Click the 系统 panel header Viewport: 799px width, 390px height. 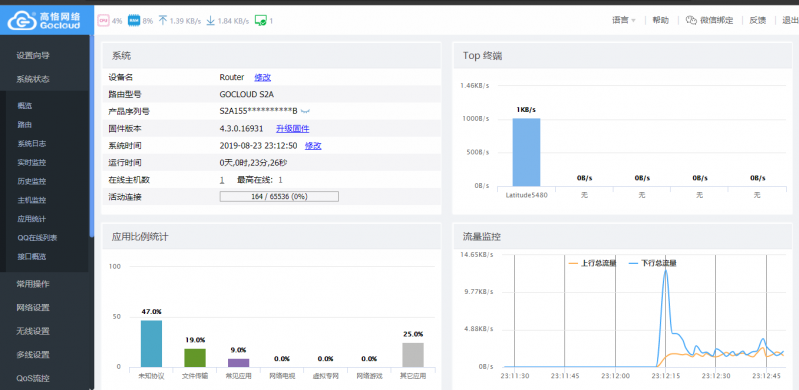272,56
